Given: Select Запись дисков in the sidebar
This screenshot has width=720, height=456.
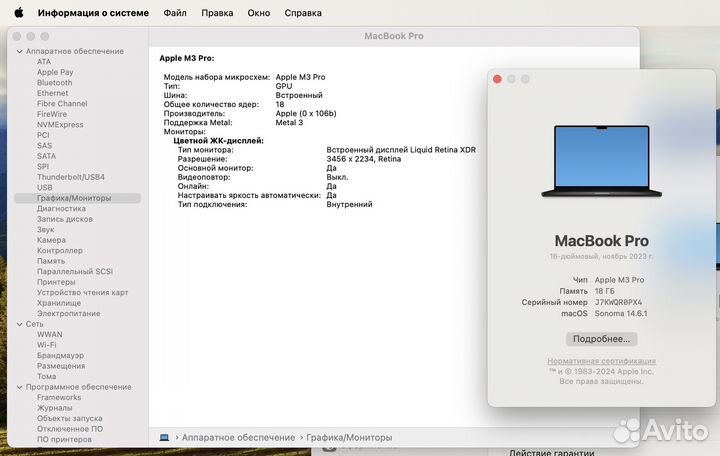Looking at the screenshot, I should tap(65, 220).
